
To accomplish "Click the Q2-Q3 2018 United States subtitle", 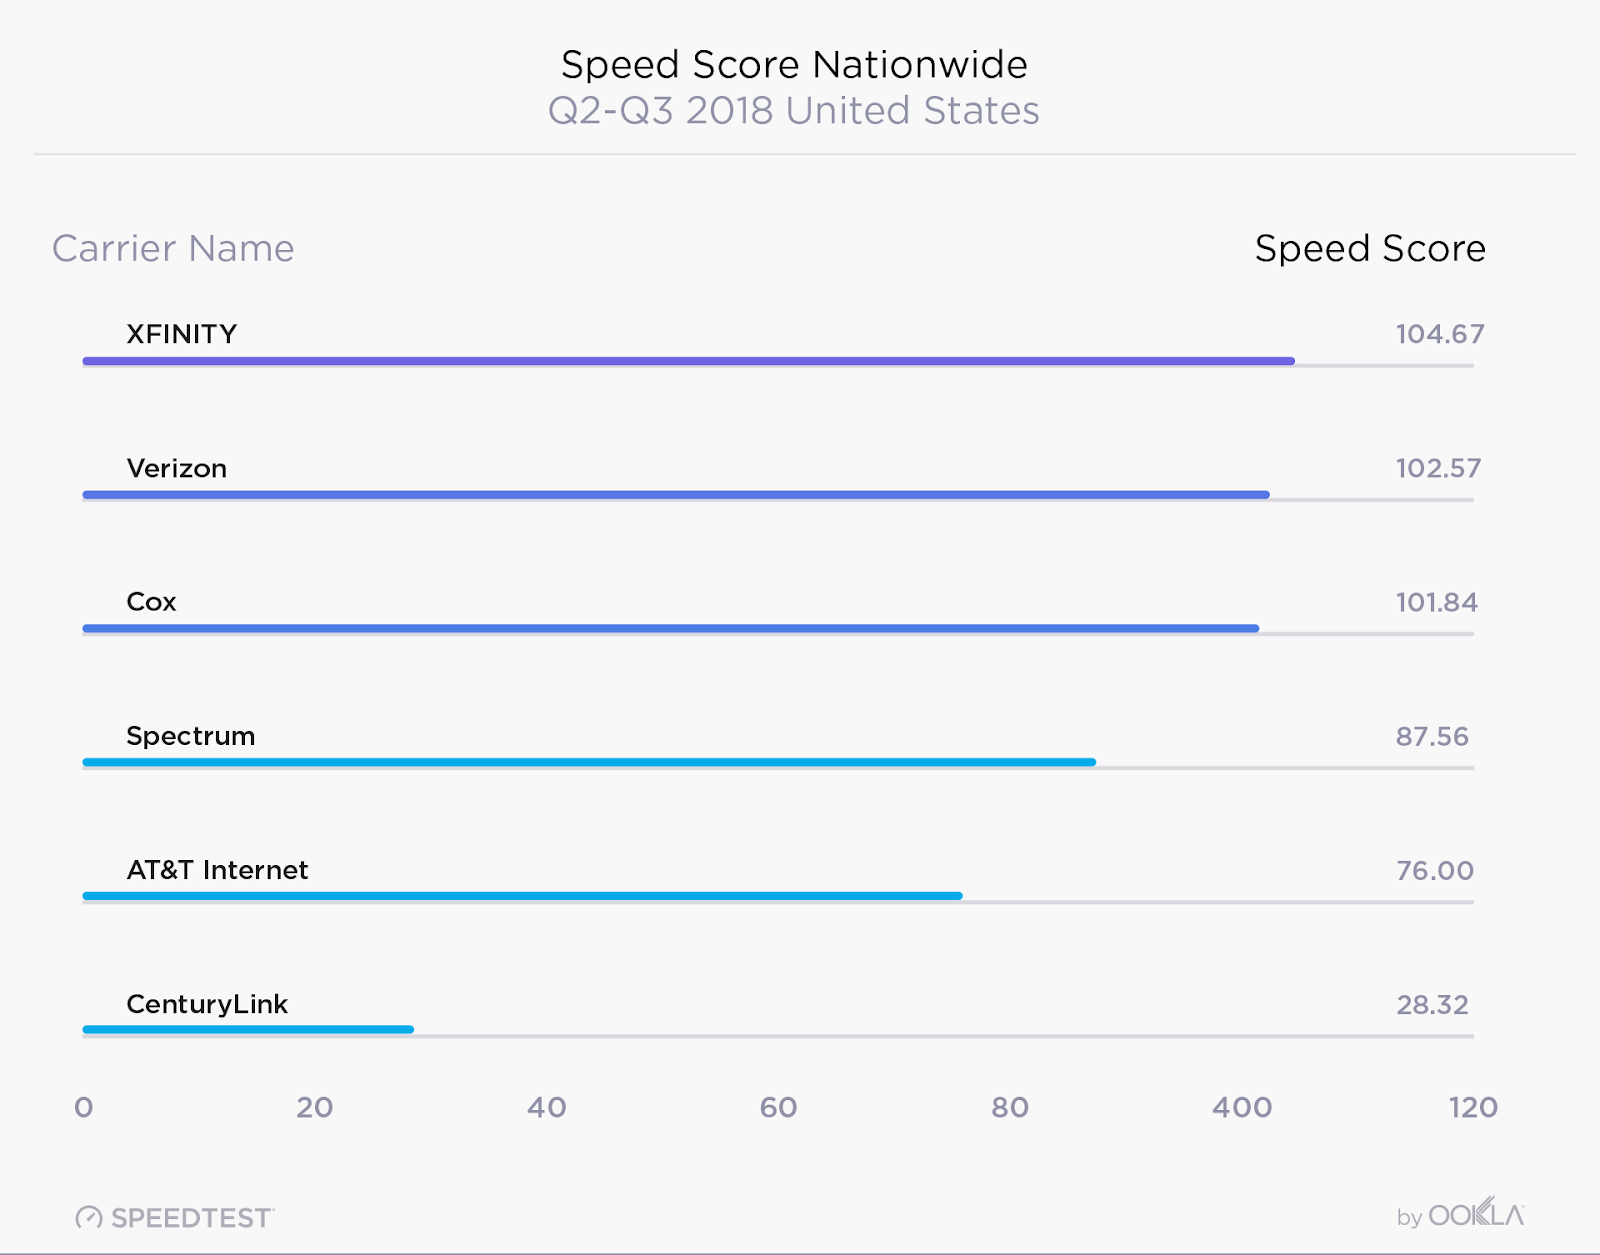I will pyautogui.click(x=794, y=111).
